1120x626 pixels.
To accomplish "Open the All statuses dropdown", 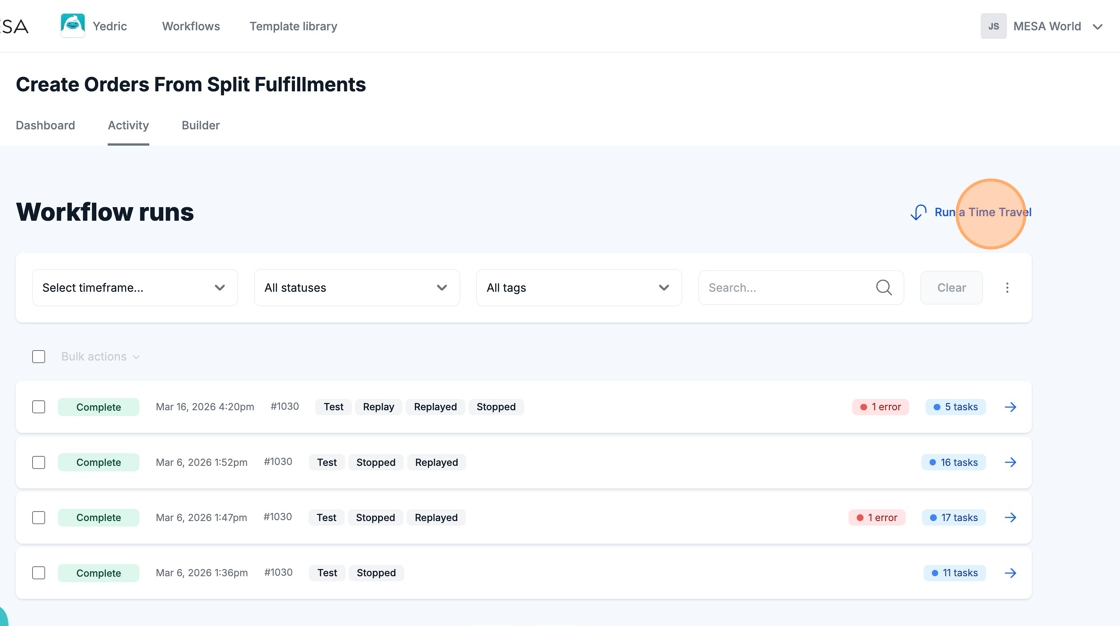I will (357, 288).
